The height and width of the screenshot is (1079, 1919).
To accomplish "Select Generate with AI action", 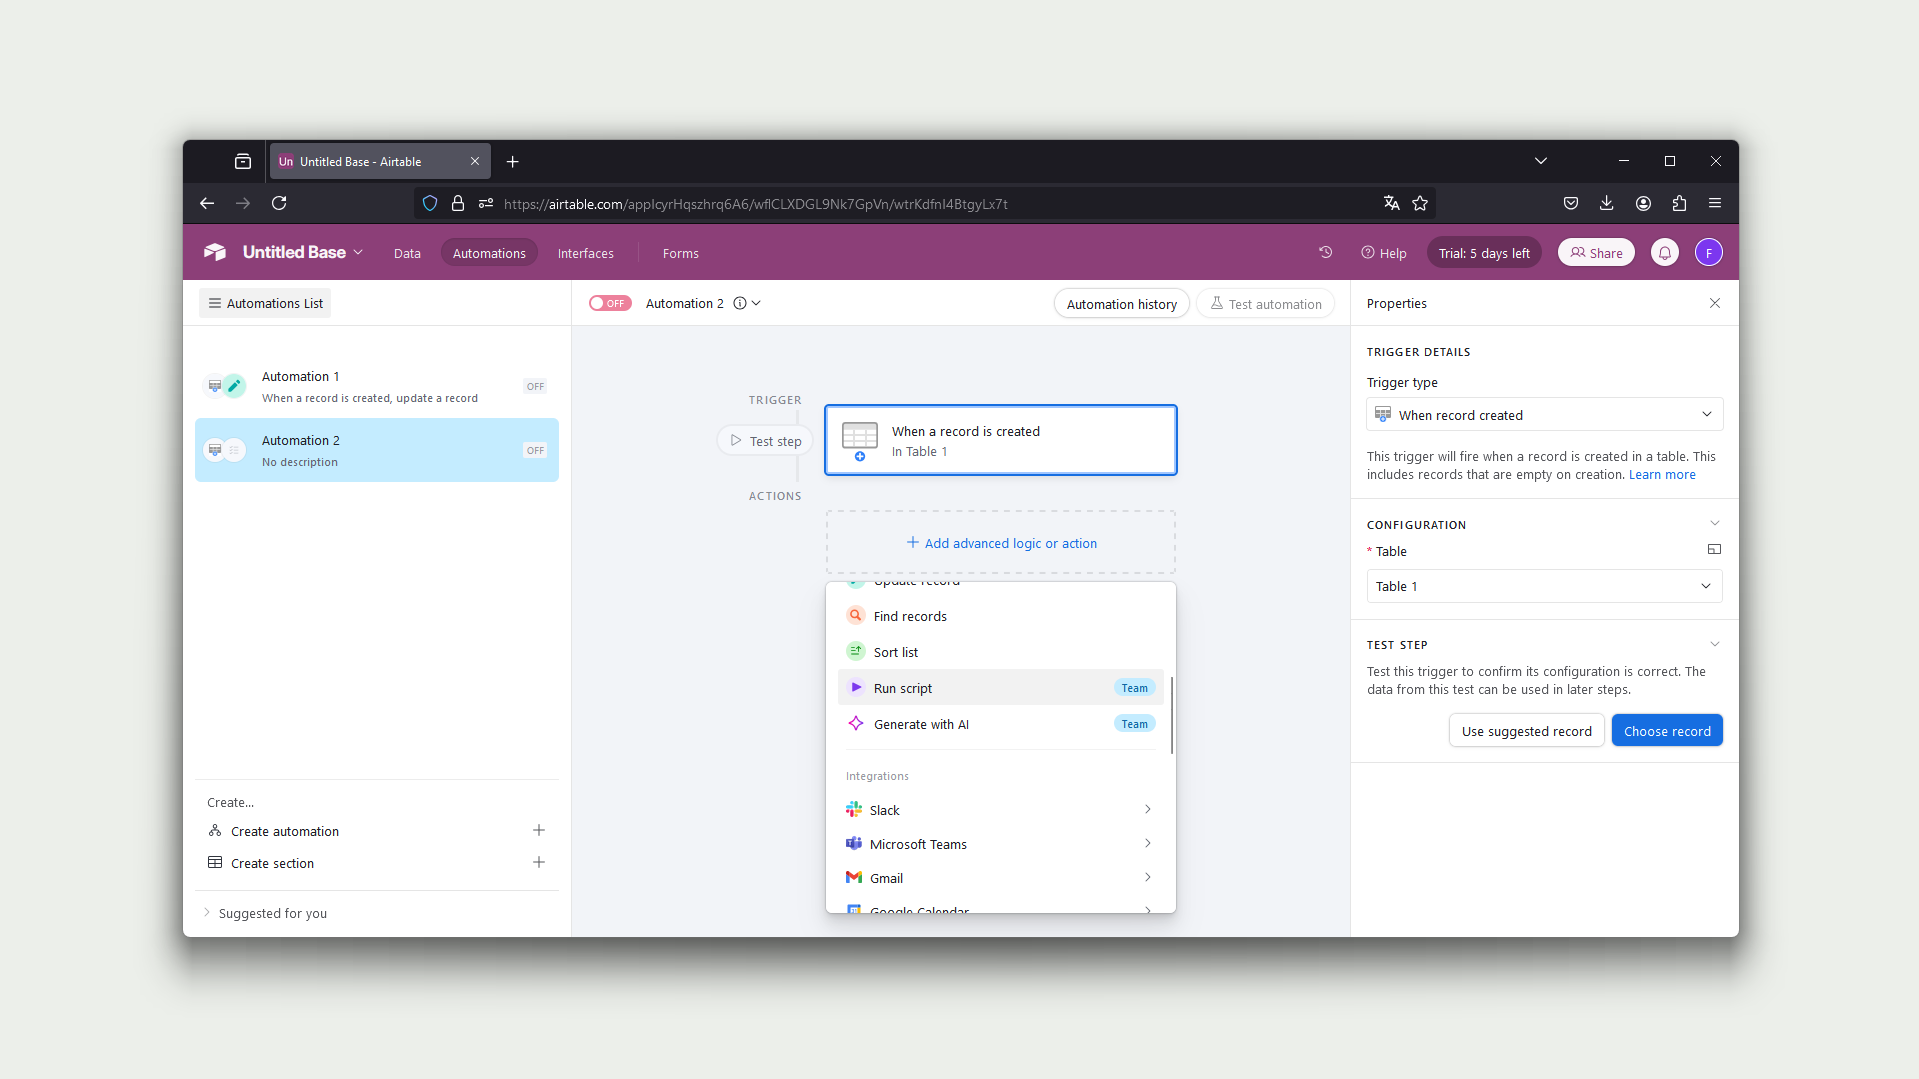I will click(x=1001, y=724).
